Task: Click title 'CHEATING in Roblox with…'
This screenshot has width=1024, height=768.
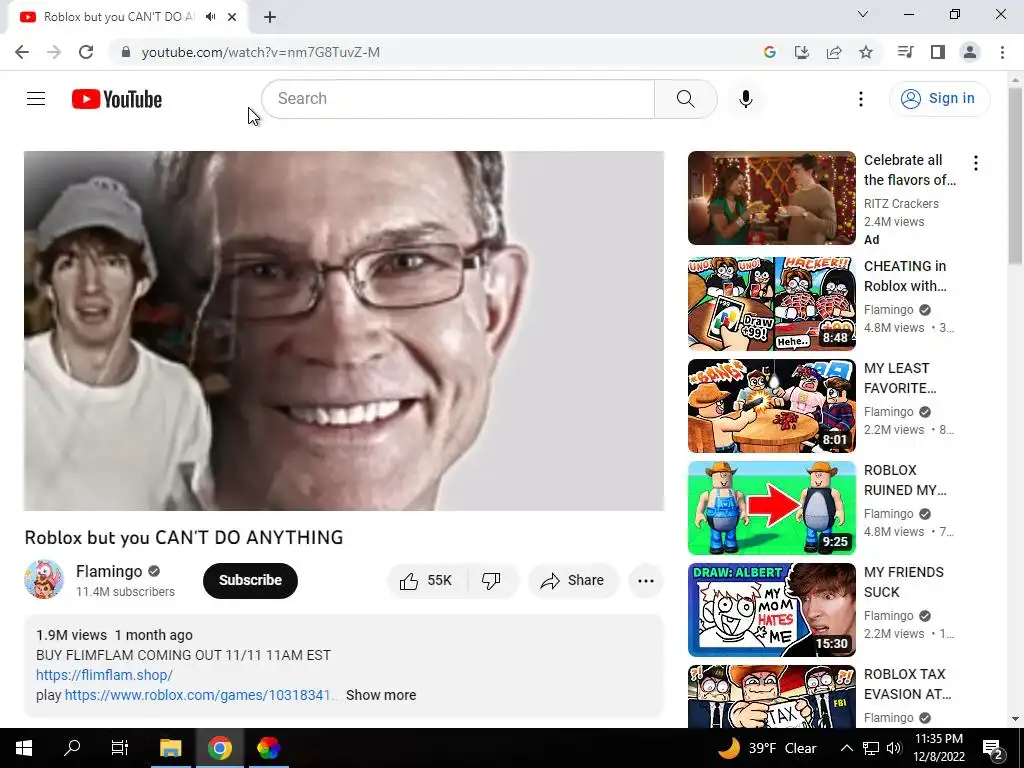Action: pos(905,276)
